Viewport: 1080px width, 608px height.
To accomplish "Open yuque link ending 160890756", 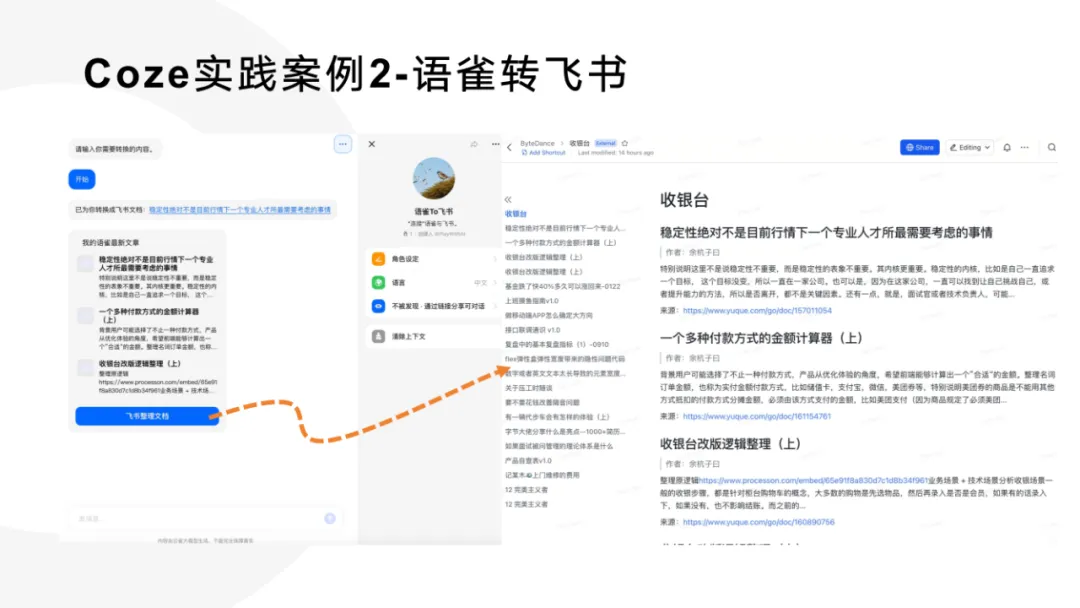I will click(x=758, y=522).
